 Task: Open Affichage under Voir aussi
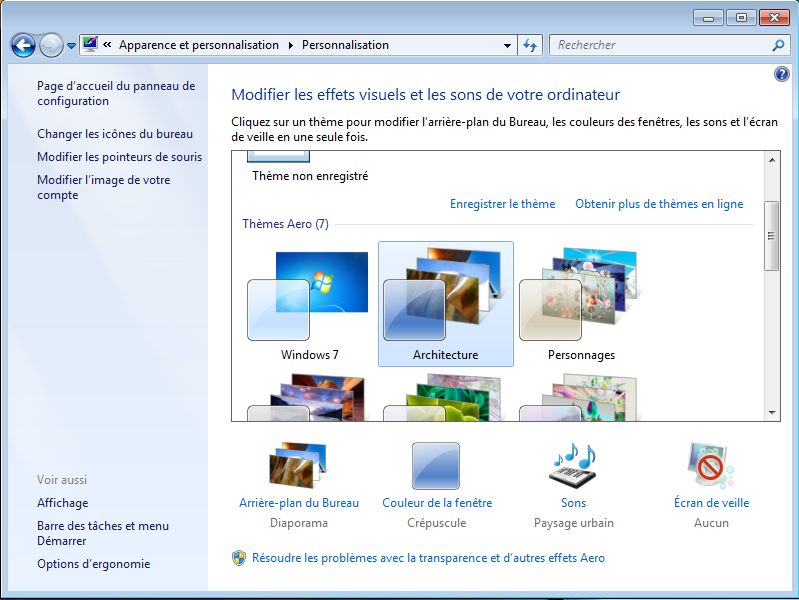point(62,503)
